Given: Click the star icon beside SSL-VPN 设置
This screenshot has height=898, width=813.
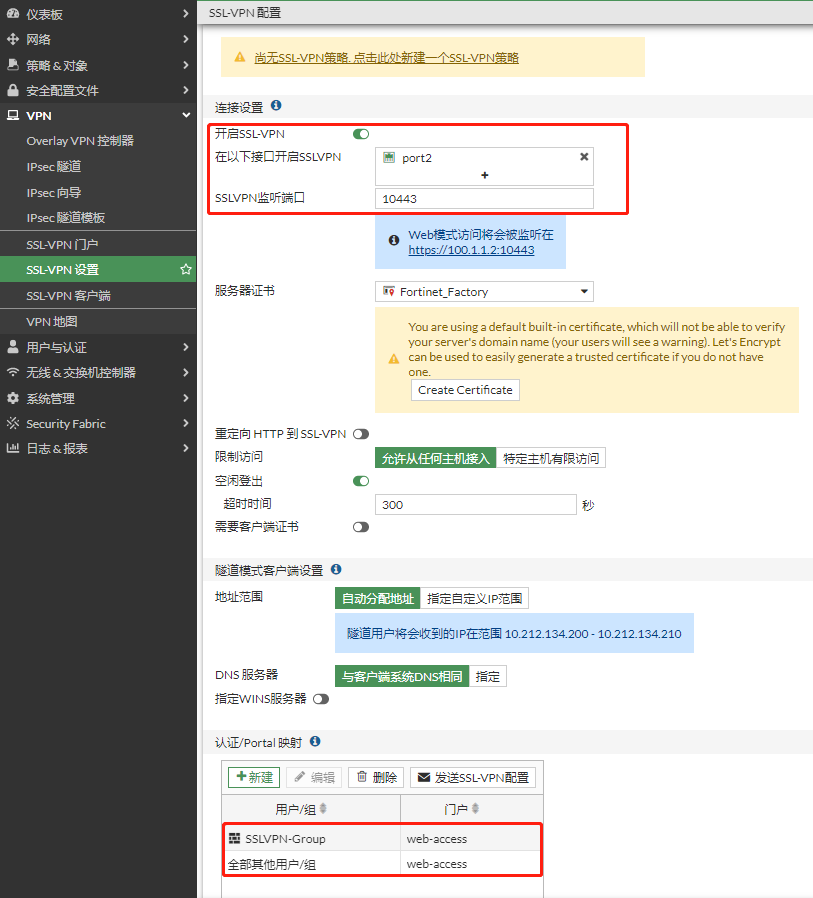Looking at the screenshot, I should click(185, 270).
